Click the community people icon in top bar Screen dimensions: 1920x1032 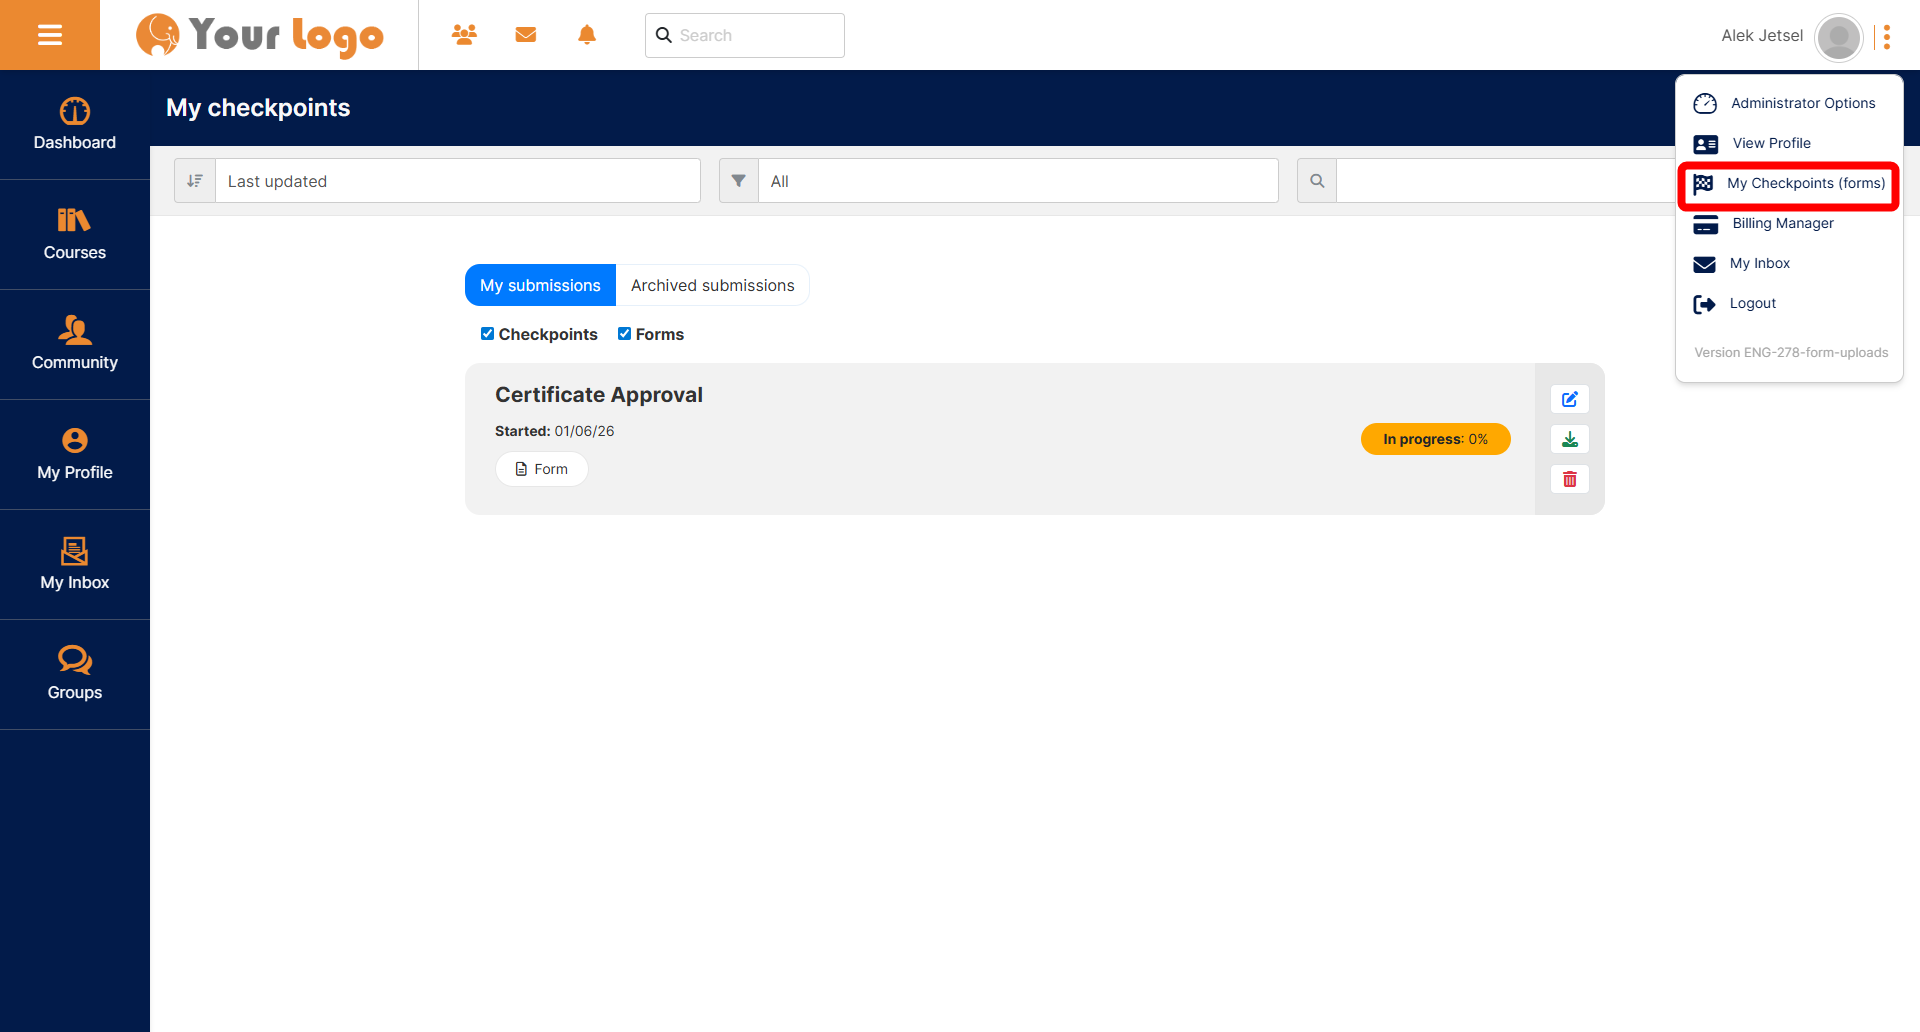(x=464, y=35)
